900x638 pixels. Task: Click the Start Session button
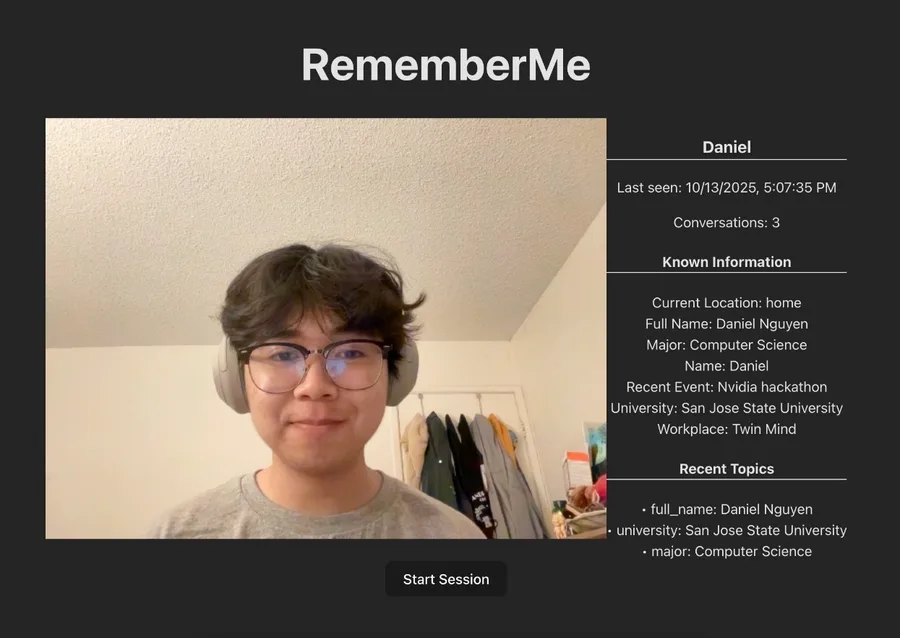coord(446,579)
